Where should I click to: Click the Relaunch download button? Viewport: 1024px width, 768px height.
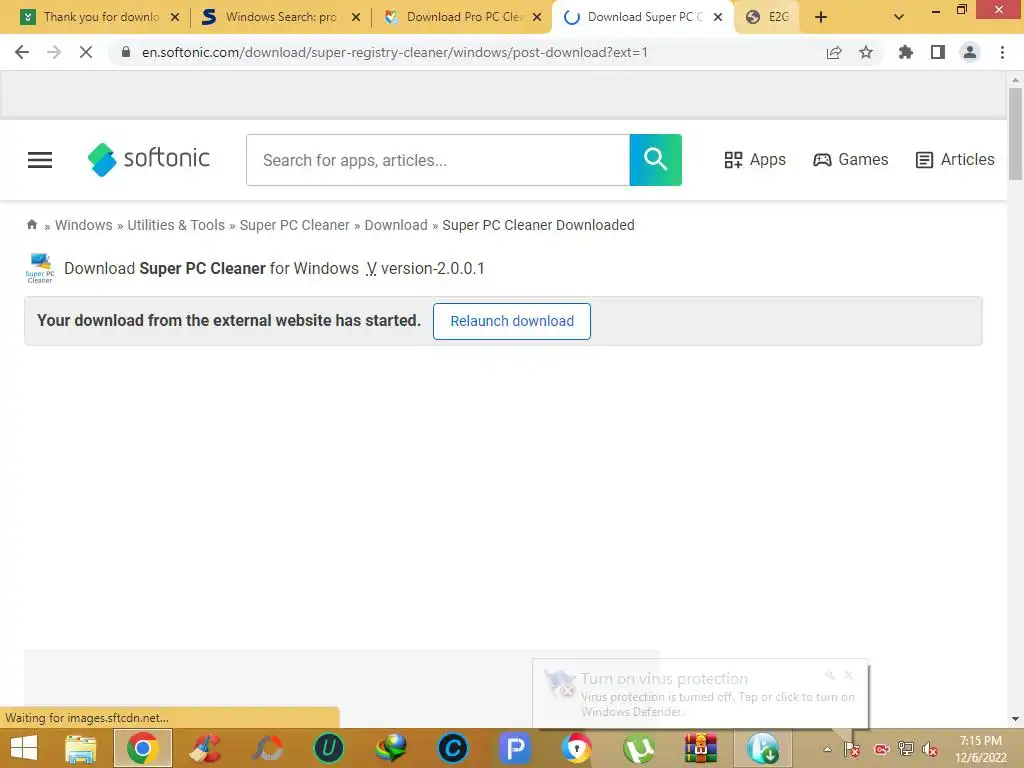tap(512, 321)
